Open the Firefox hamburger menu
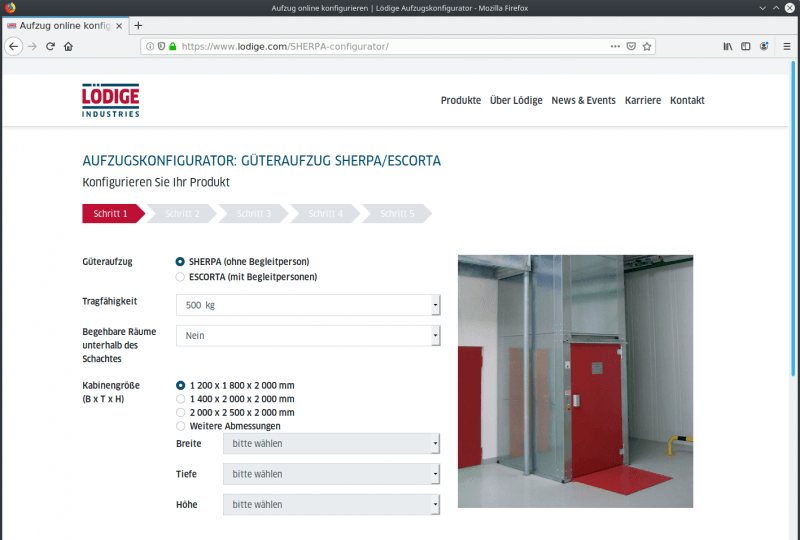The height and width of the screenshot is (540, 800). point(787,46)
